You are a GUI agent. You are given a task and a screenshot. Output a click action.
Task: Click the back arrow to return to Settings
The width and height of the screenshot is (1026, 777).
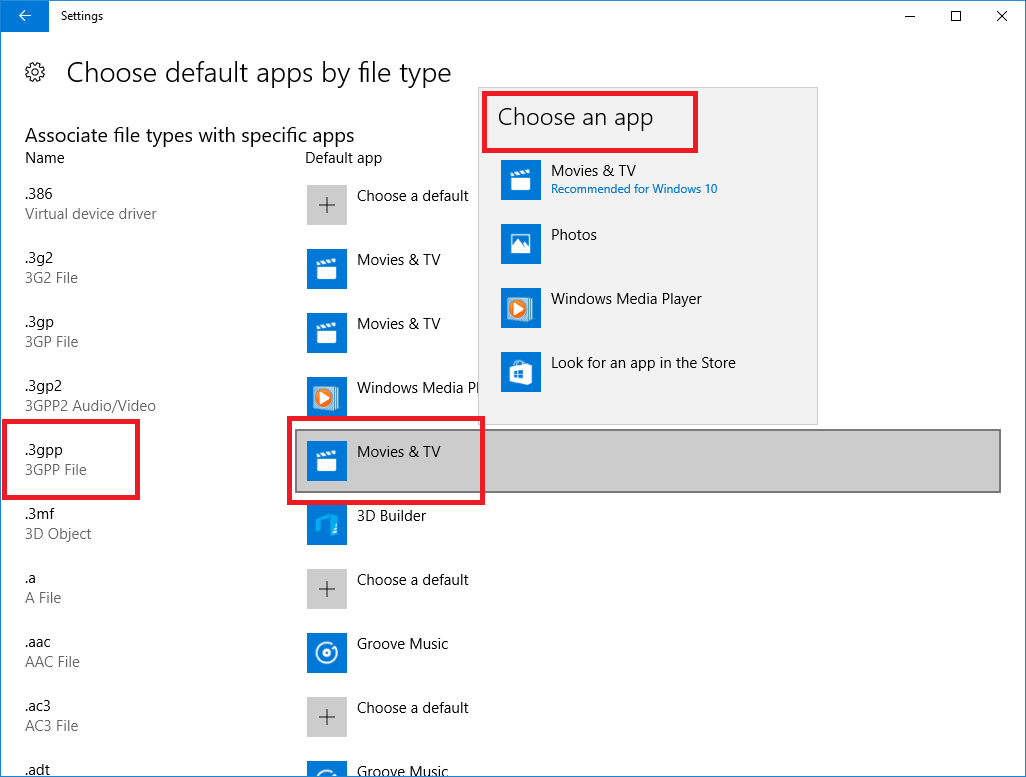click(23, 16)
